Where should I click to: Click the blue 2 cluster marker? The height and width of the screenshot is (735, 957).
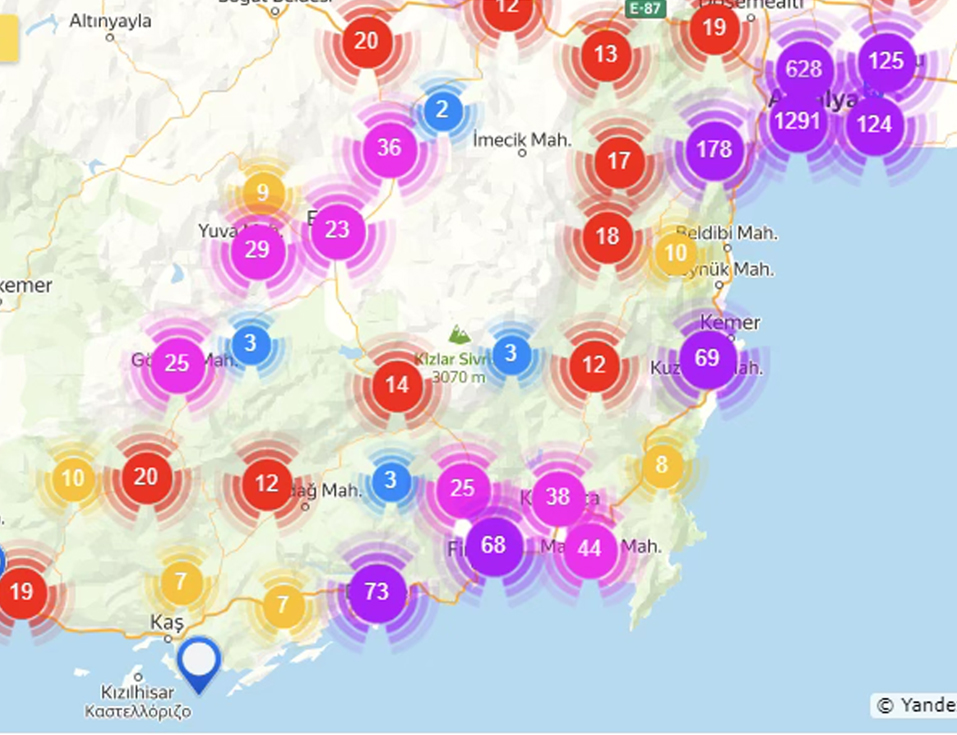[x=442, y=111]
